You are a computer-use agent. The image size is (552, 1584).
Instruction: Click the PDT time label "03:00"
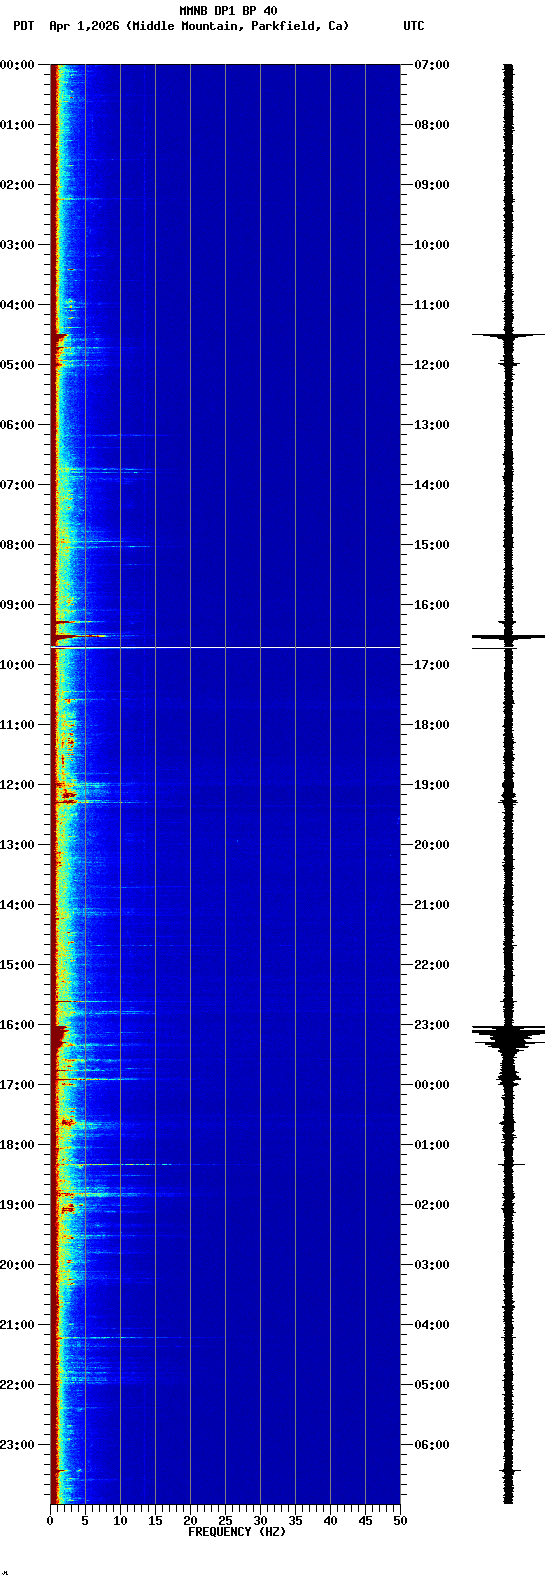click(16, 245)
